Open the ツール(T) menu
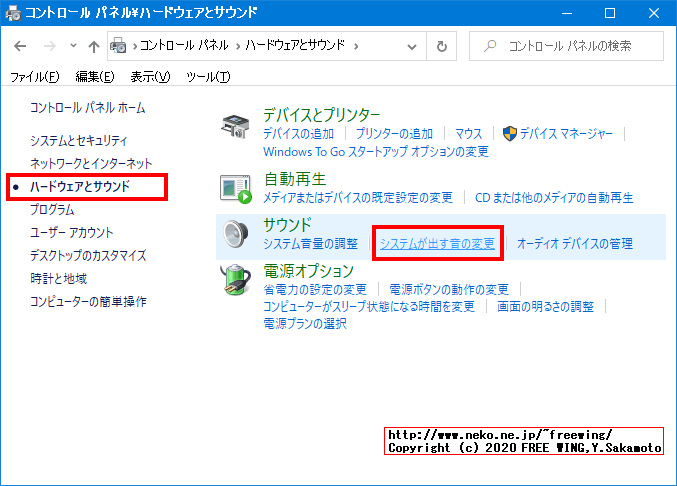The height and width of the screenshot is (486, 677). tap(208, 77)
